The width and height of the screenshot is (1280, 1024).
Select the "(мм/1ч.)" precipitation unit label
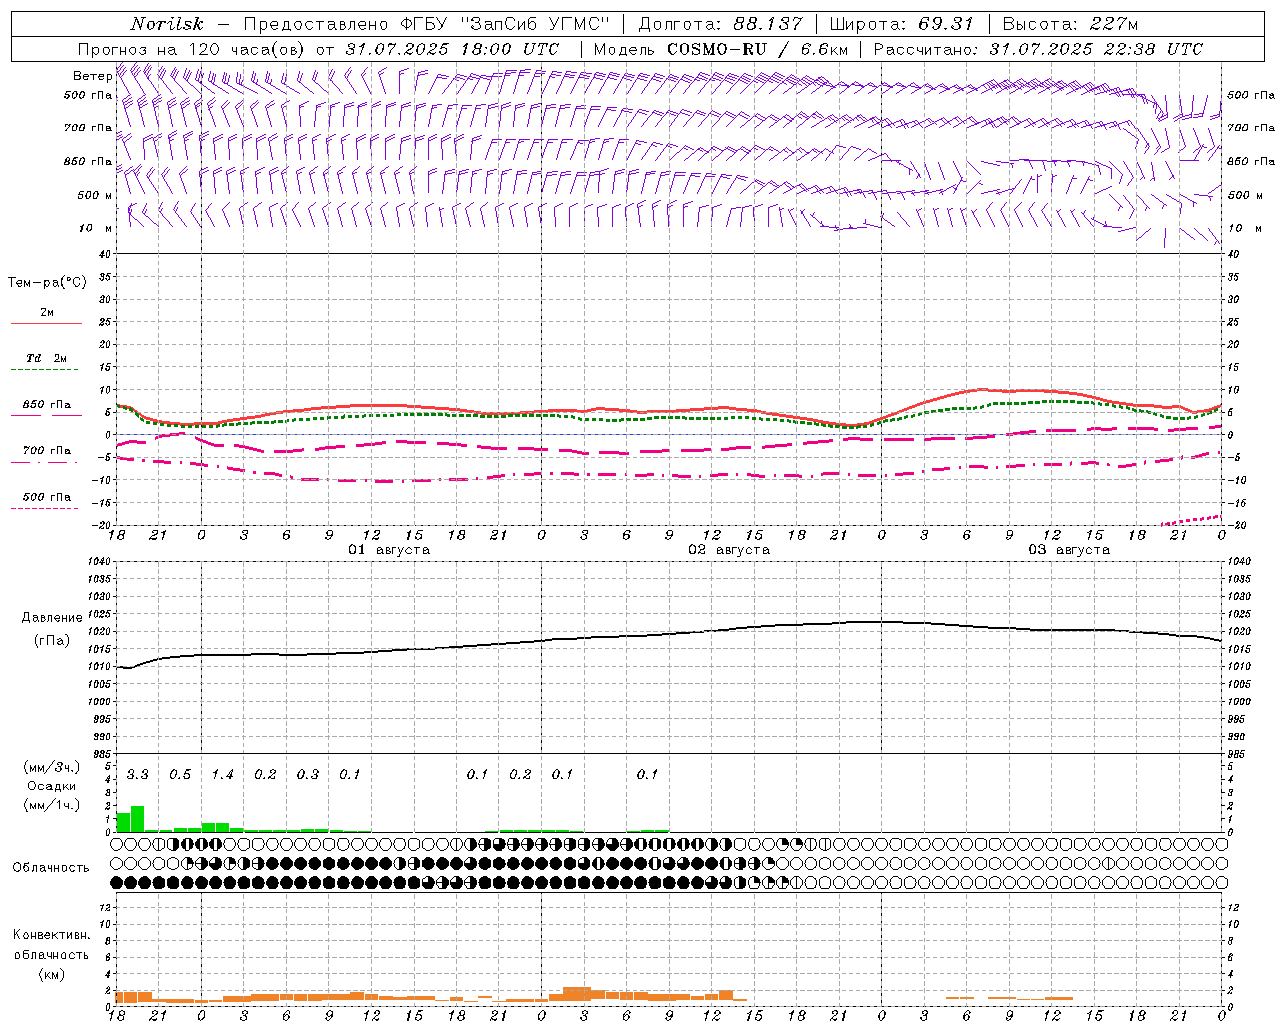[51, 804]
